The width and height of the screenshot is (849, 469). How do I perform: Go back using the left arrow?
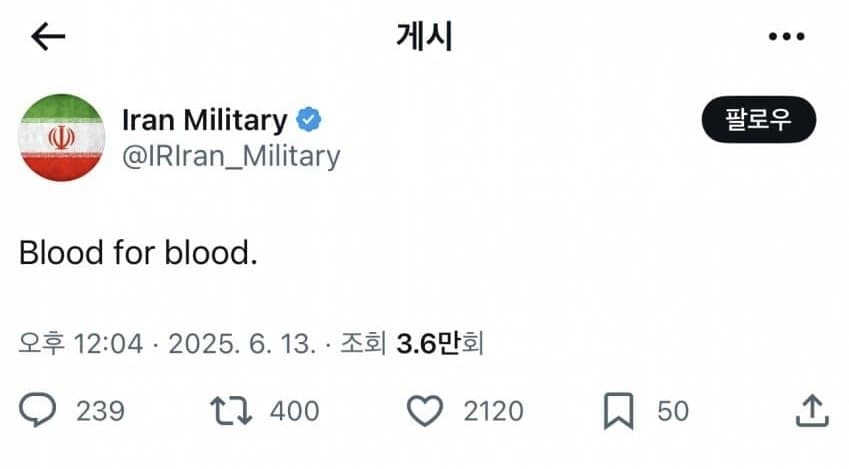pyautogui.click(x=47, y=37)
